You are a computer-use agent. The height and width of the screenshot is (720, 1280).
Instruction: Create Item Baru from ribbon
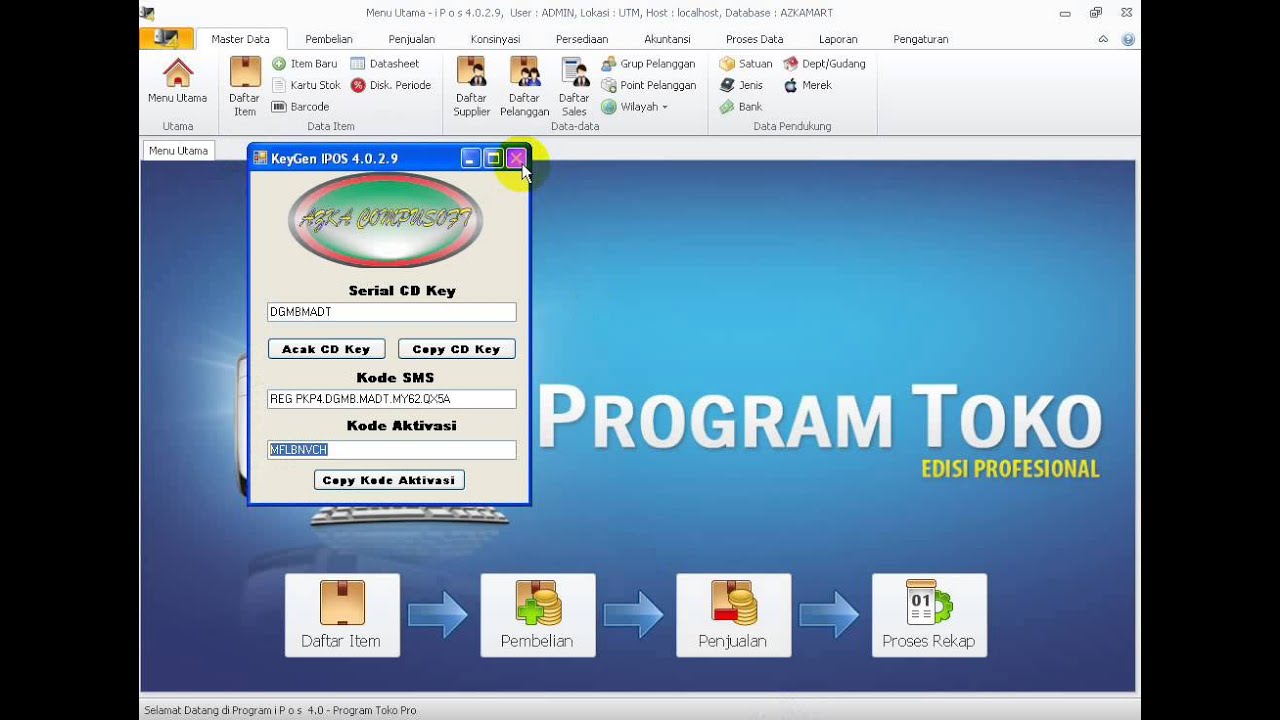[304, 63]
